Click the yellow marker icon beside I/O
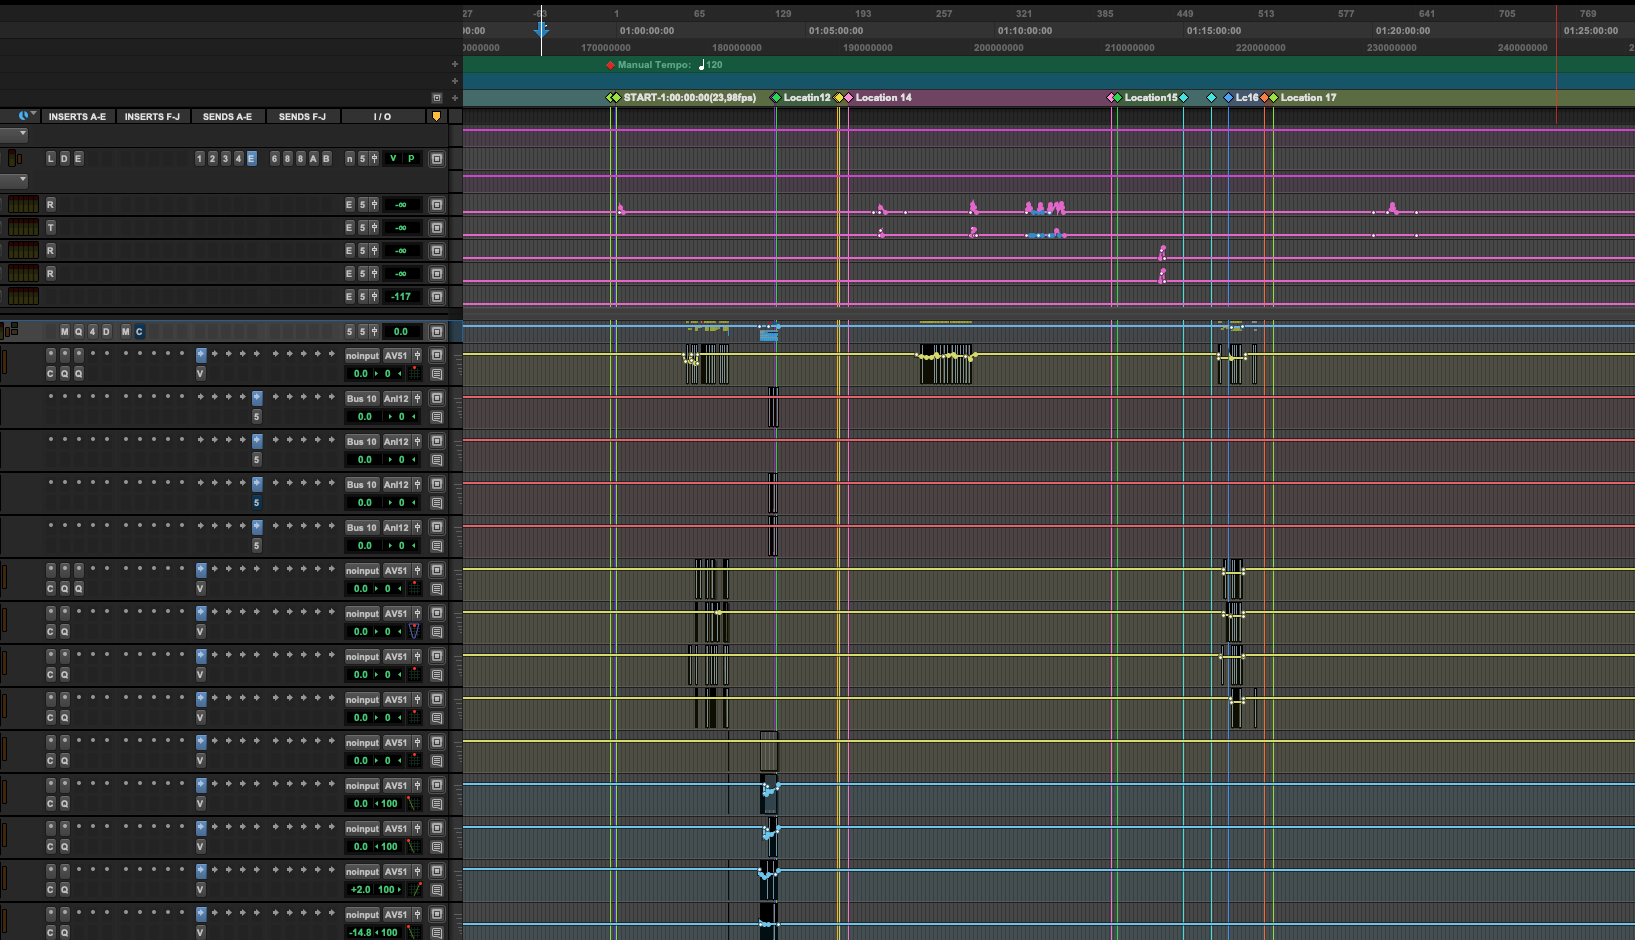 pyautogui.click(x=436, y=117)
